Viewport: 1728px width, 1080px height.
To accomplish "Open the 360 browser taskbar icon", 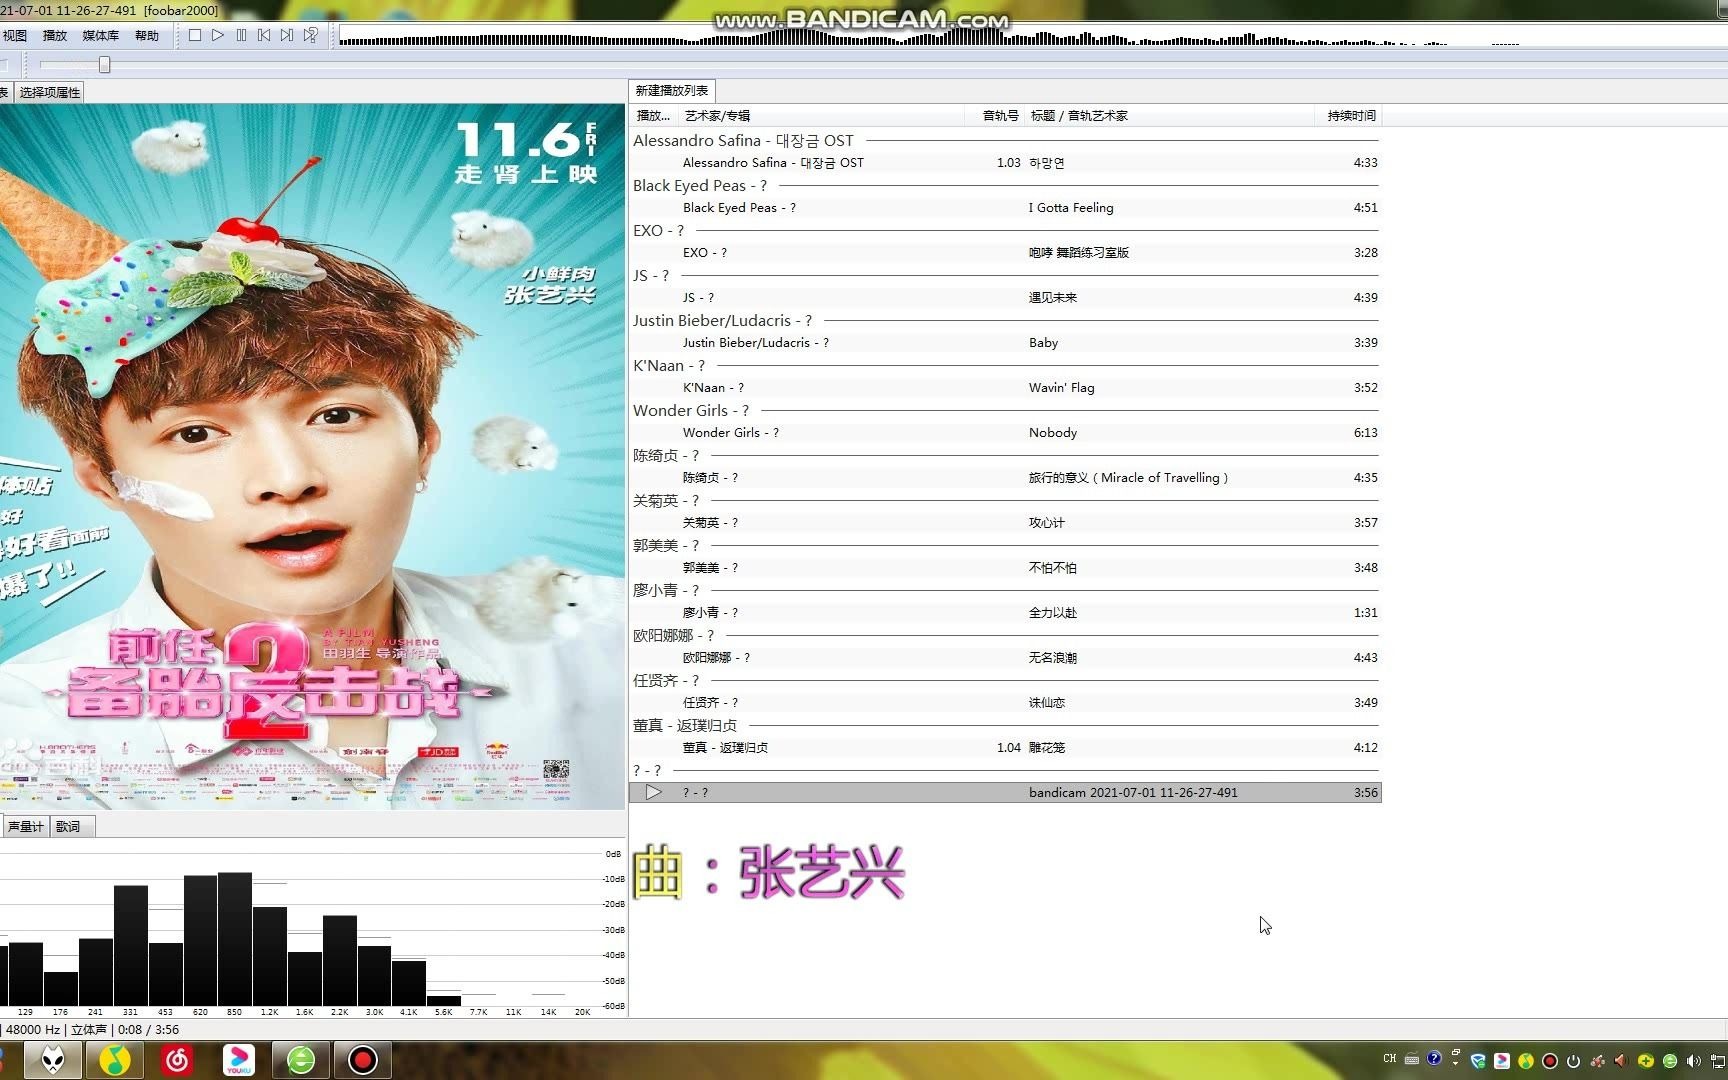I will tap(301, 1060).
